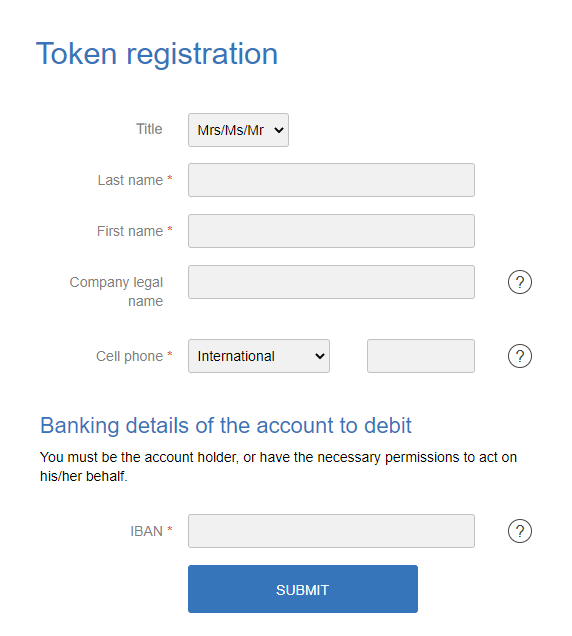Show help for the IBAN field
Viewport: 572px width, 636px height.
tap(519, 531)
